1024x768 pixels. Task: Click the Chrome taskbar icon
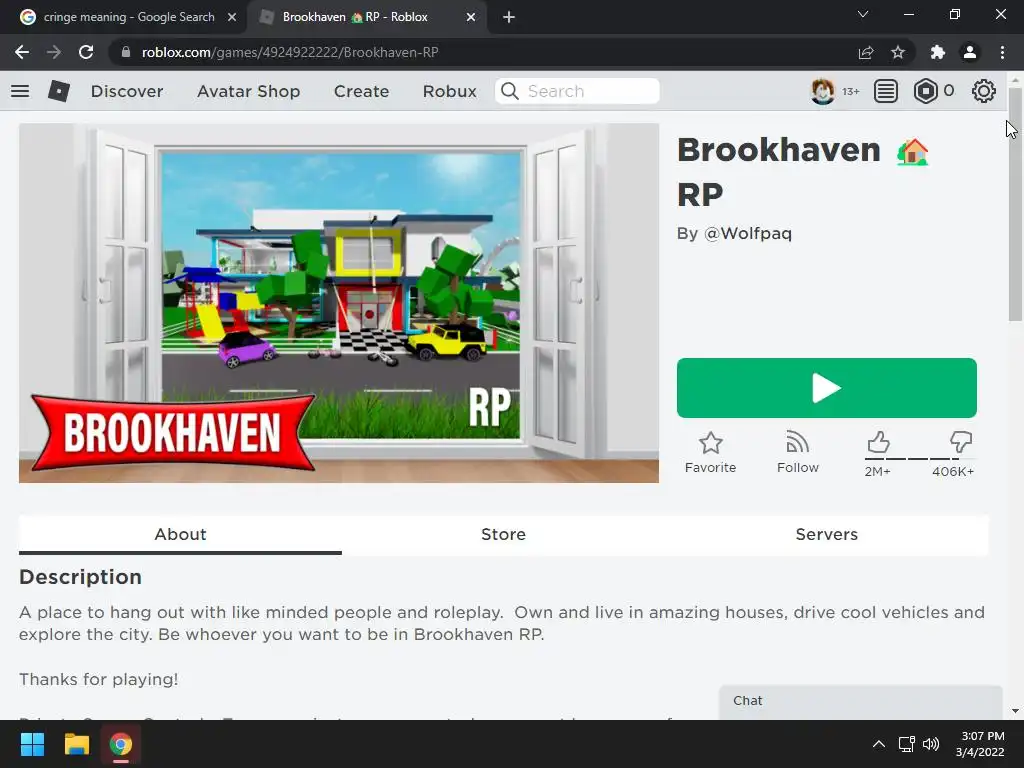point(121,744)
